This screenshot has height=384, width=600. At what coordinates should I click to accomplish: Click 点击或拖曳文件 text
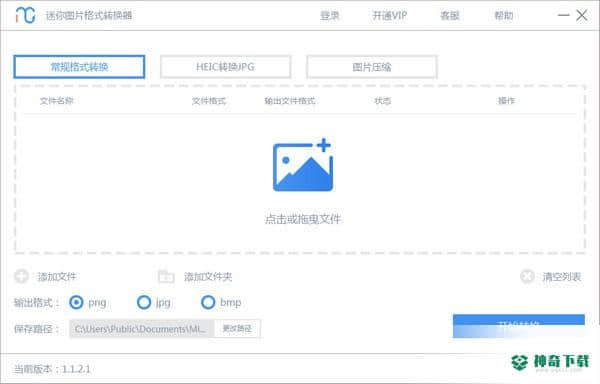pos(303,219)
